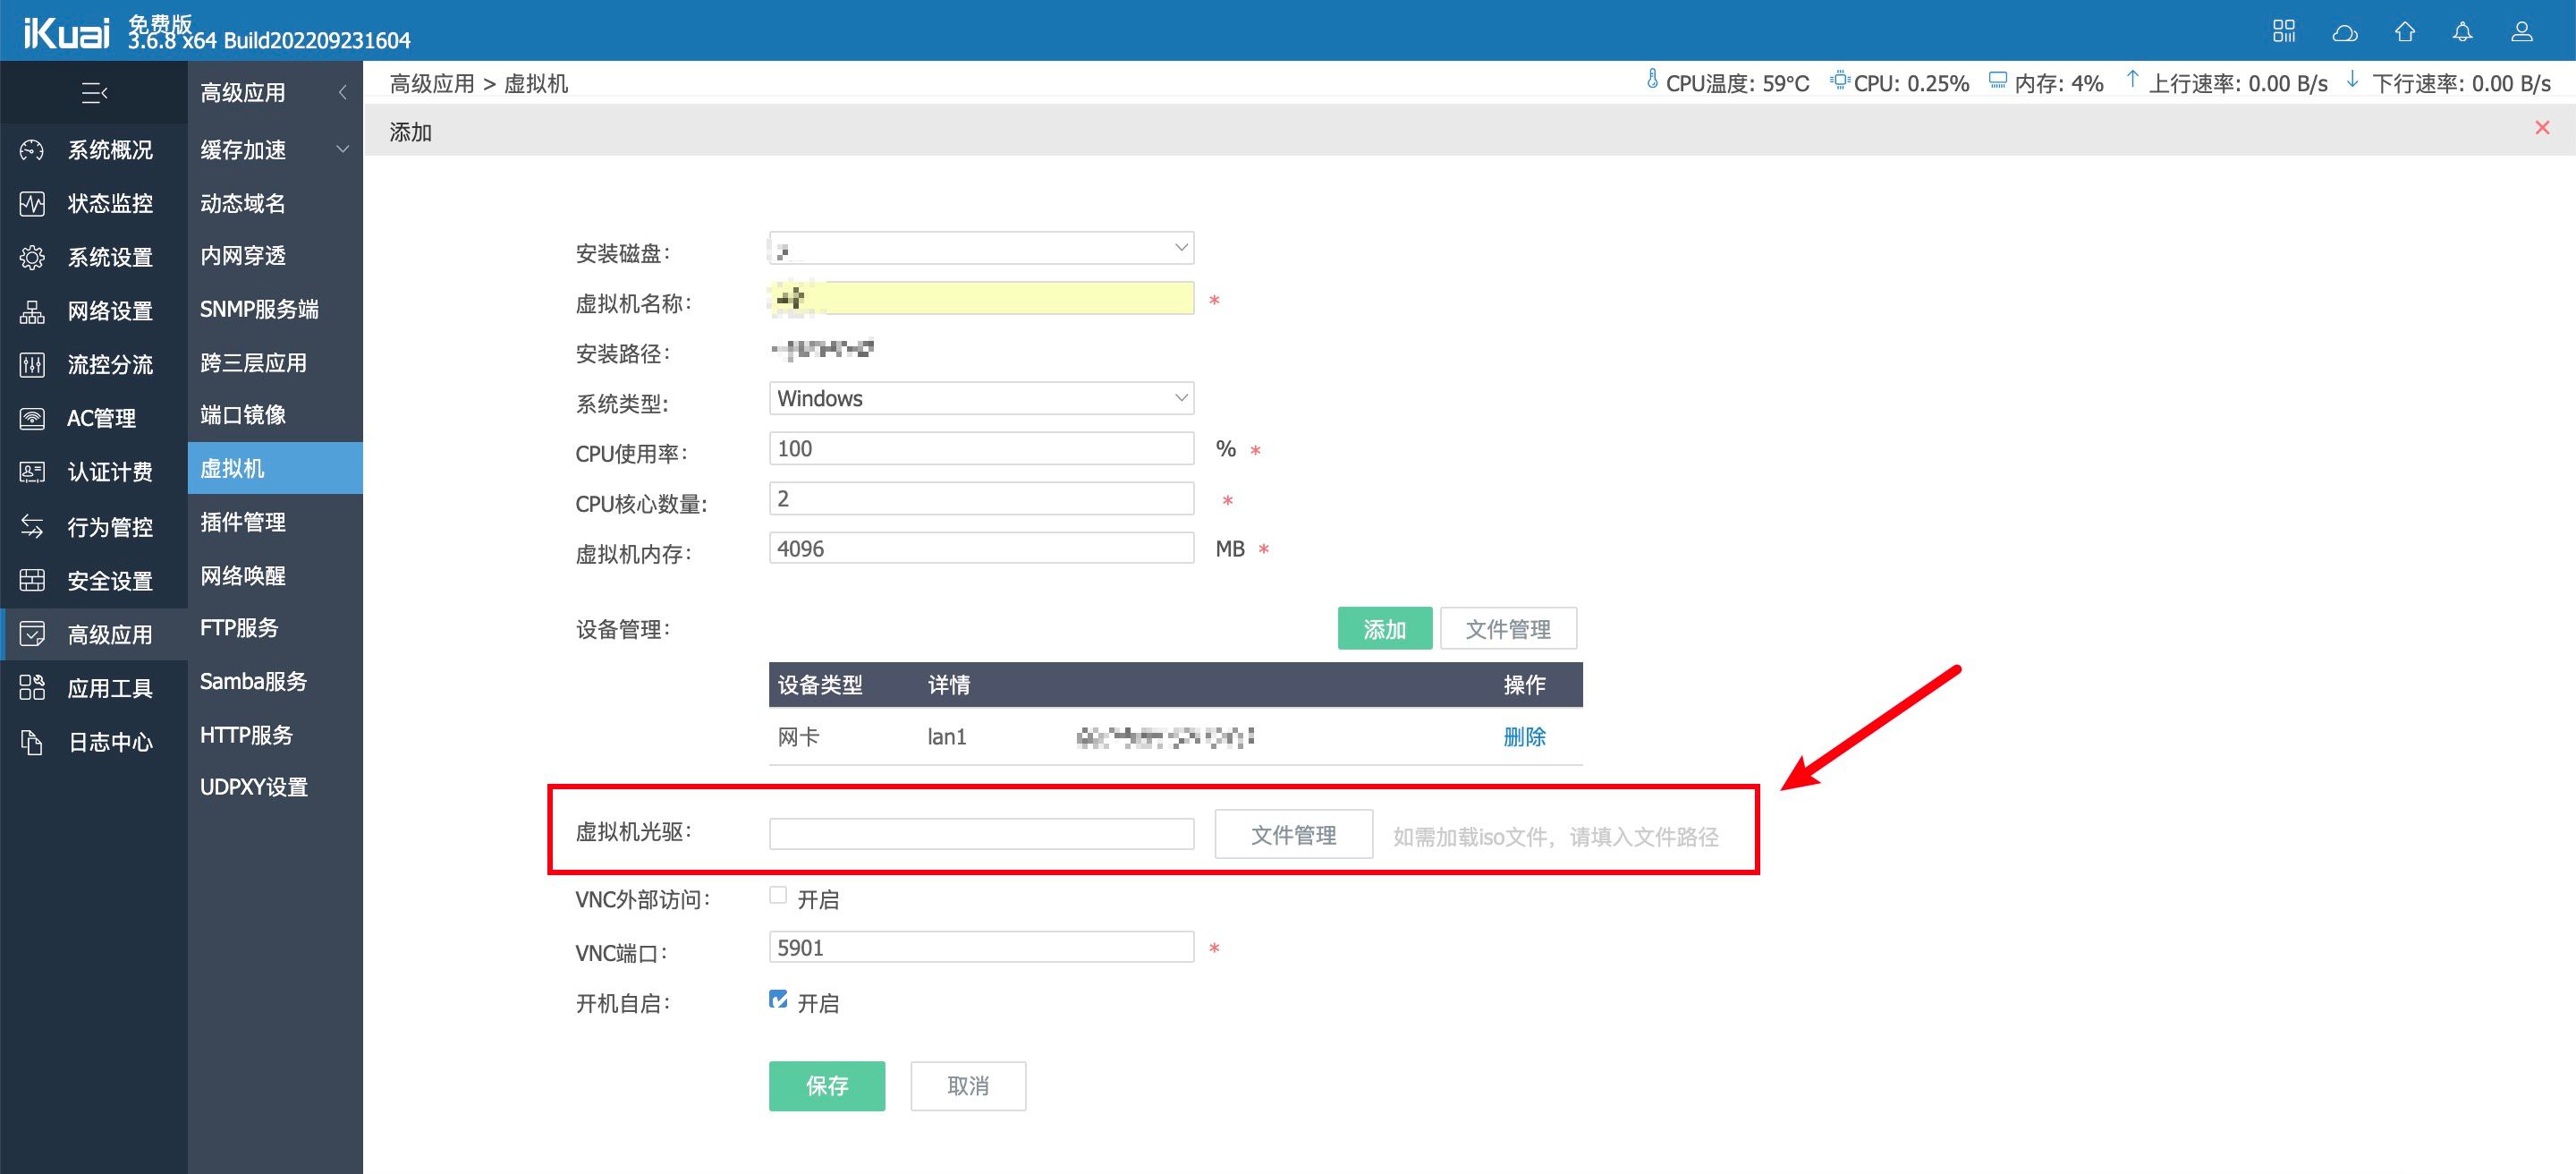This screenshot has width=2576, height=1174.
Task: Click the 高级应用 checkbox icon
Action: (x=32, y=634)
